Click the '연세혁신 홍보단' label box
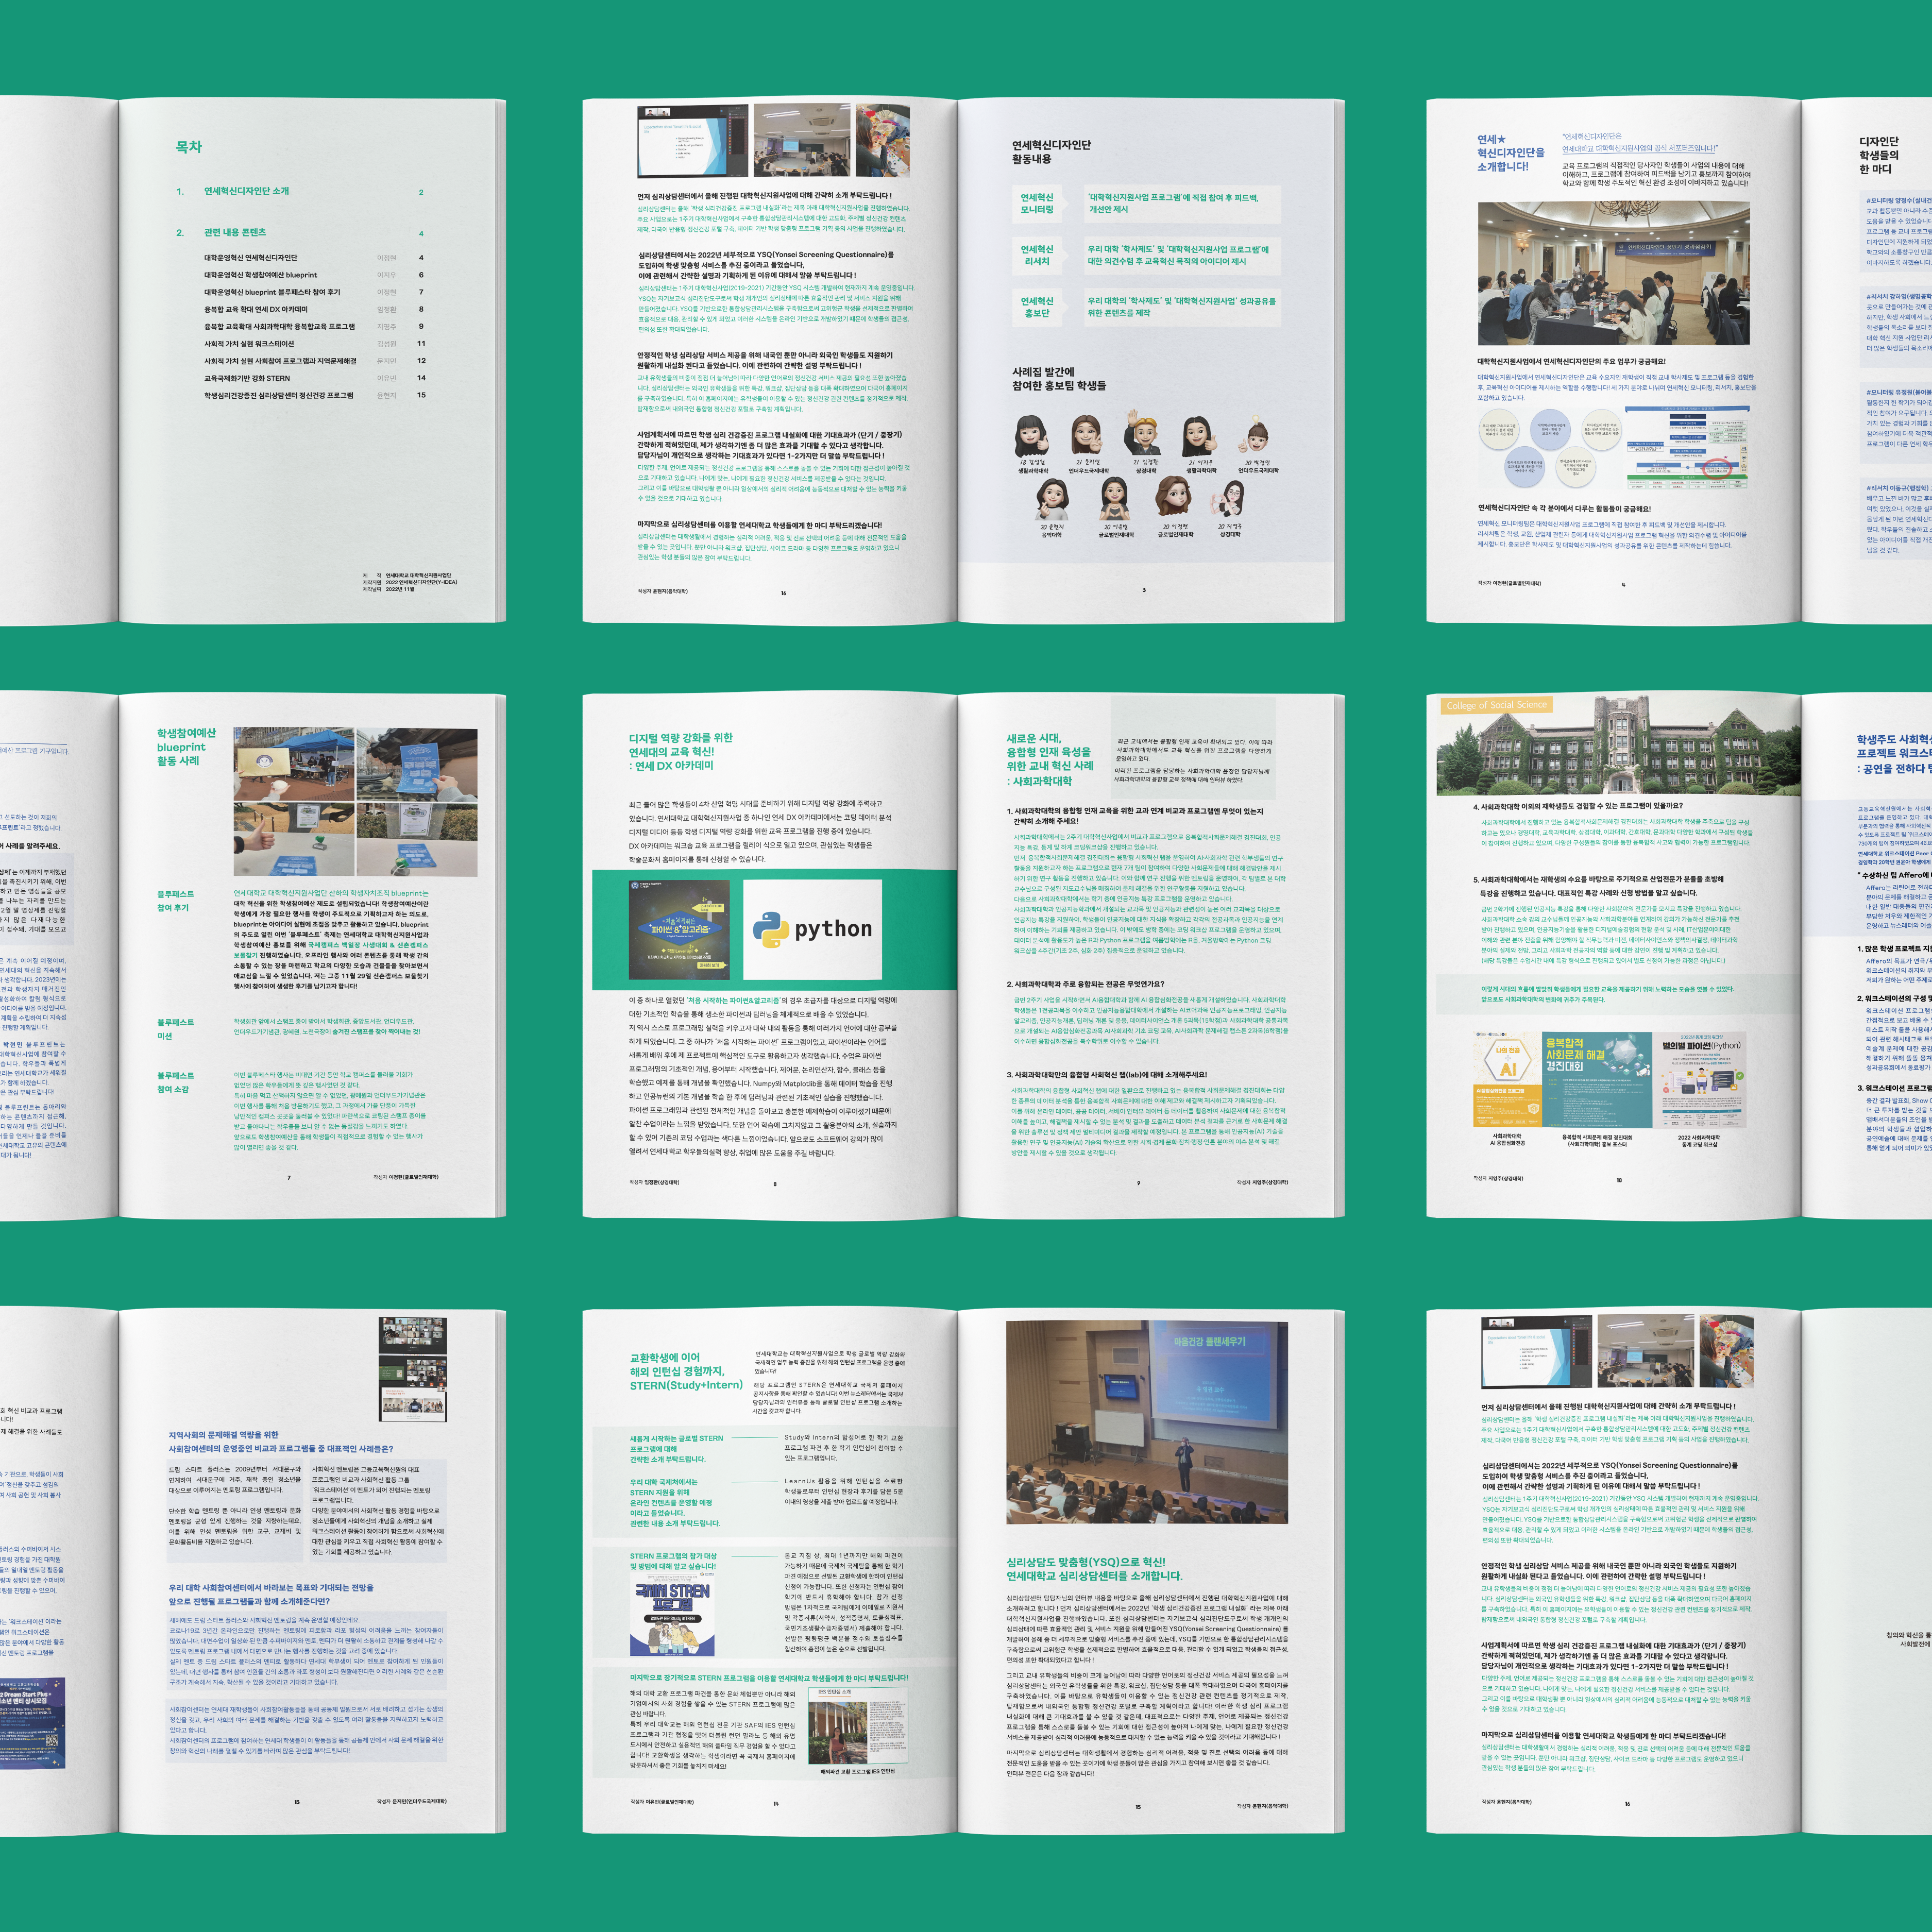 pos(1037,307)
